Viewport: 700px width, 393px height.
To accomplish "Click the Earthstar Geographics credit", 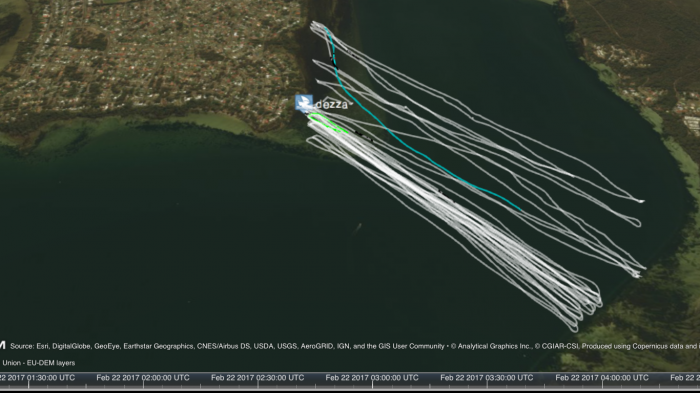I will click(x=158, y=346).
